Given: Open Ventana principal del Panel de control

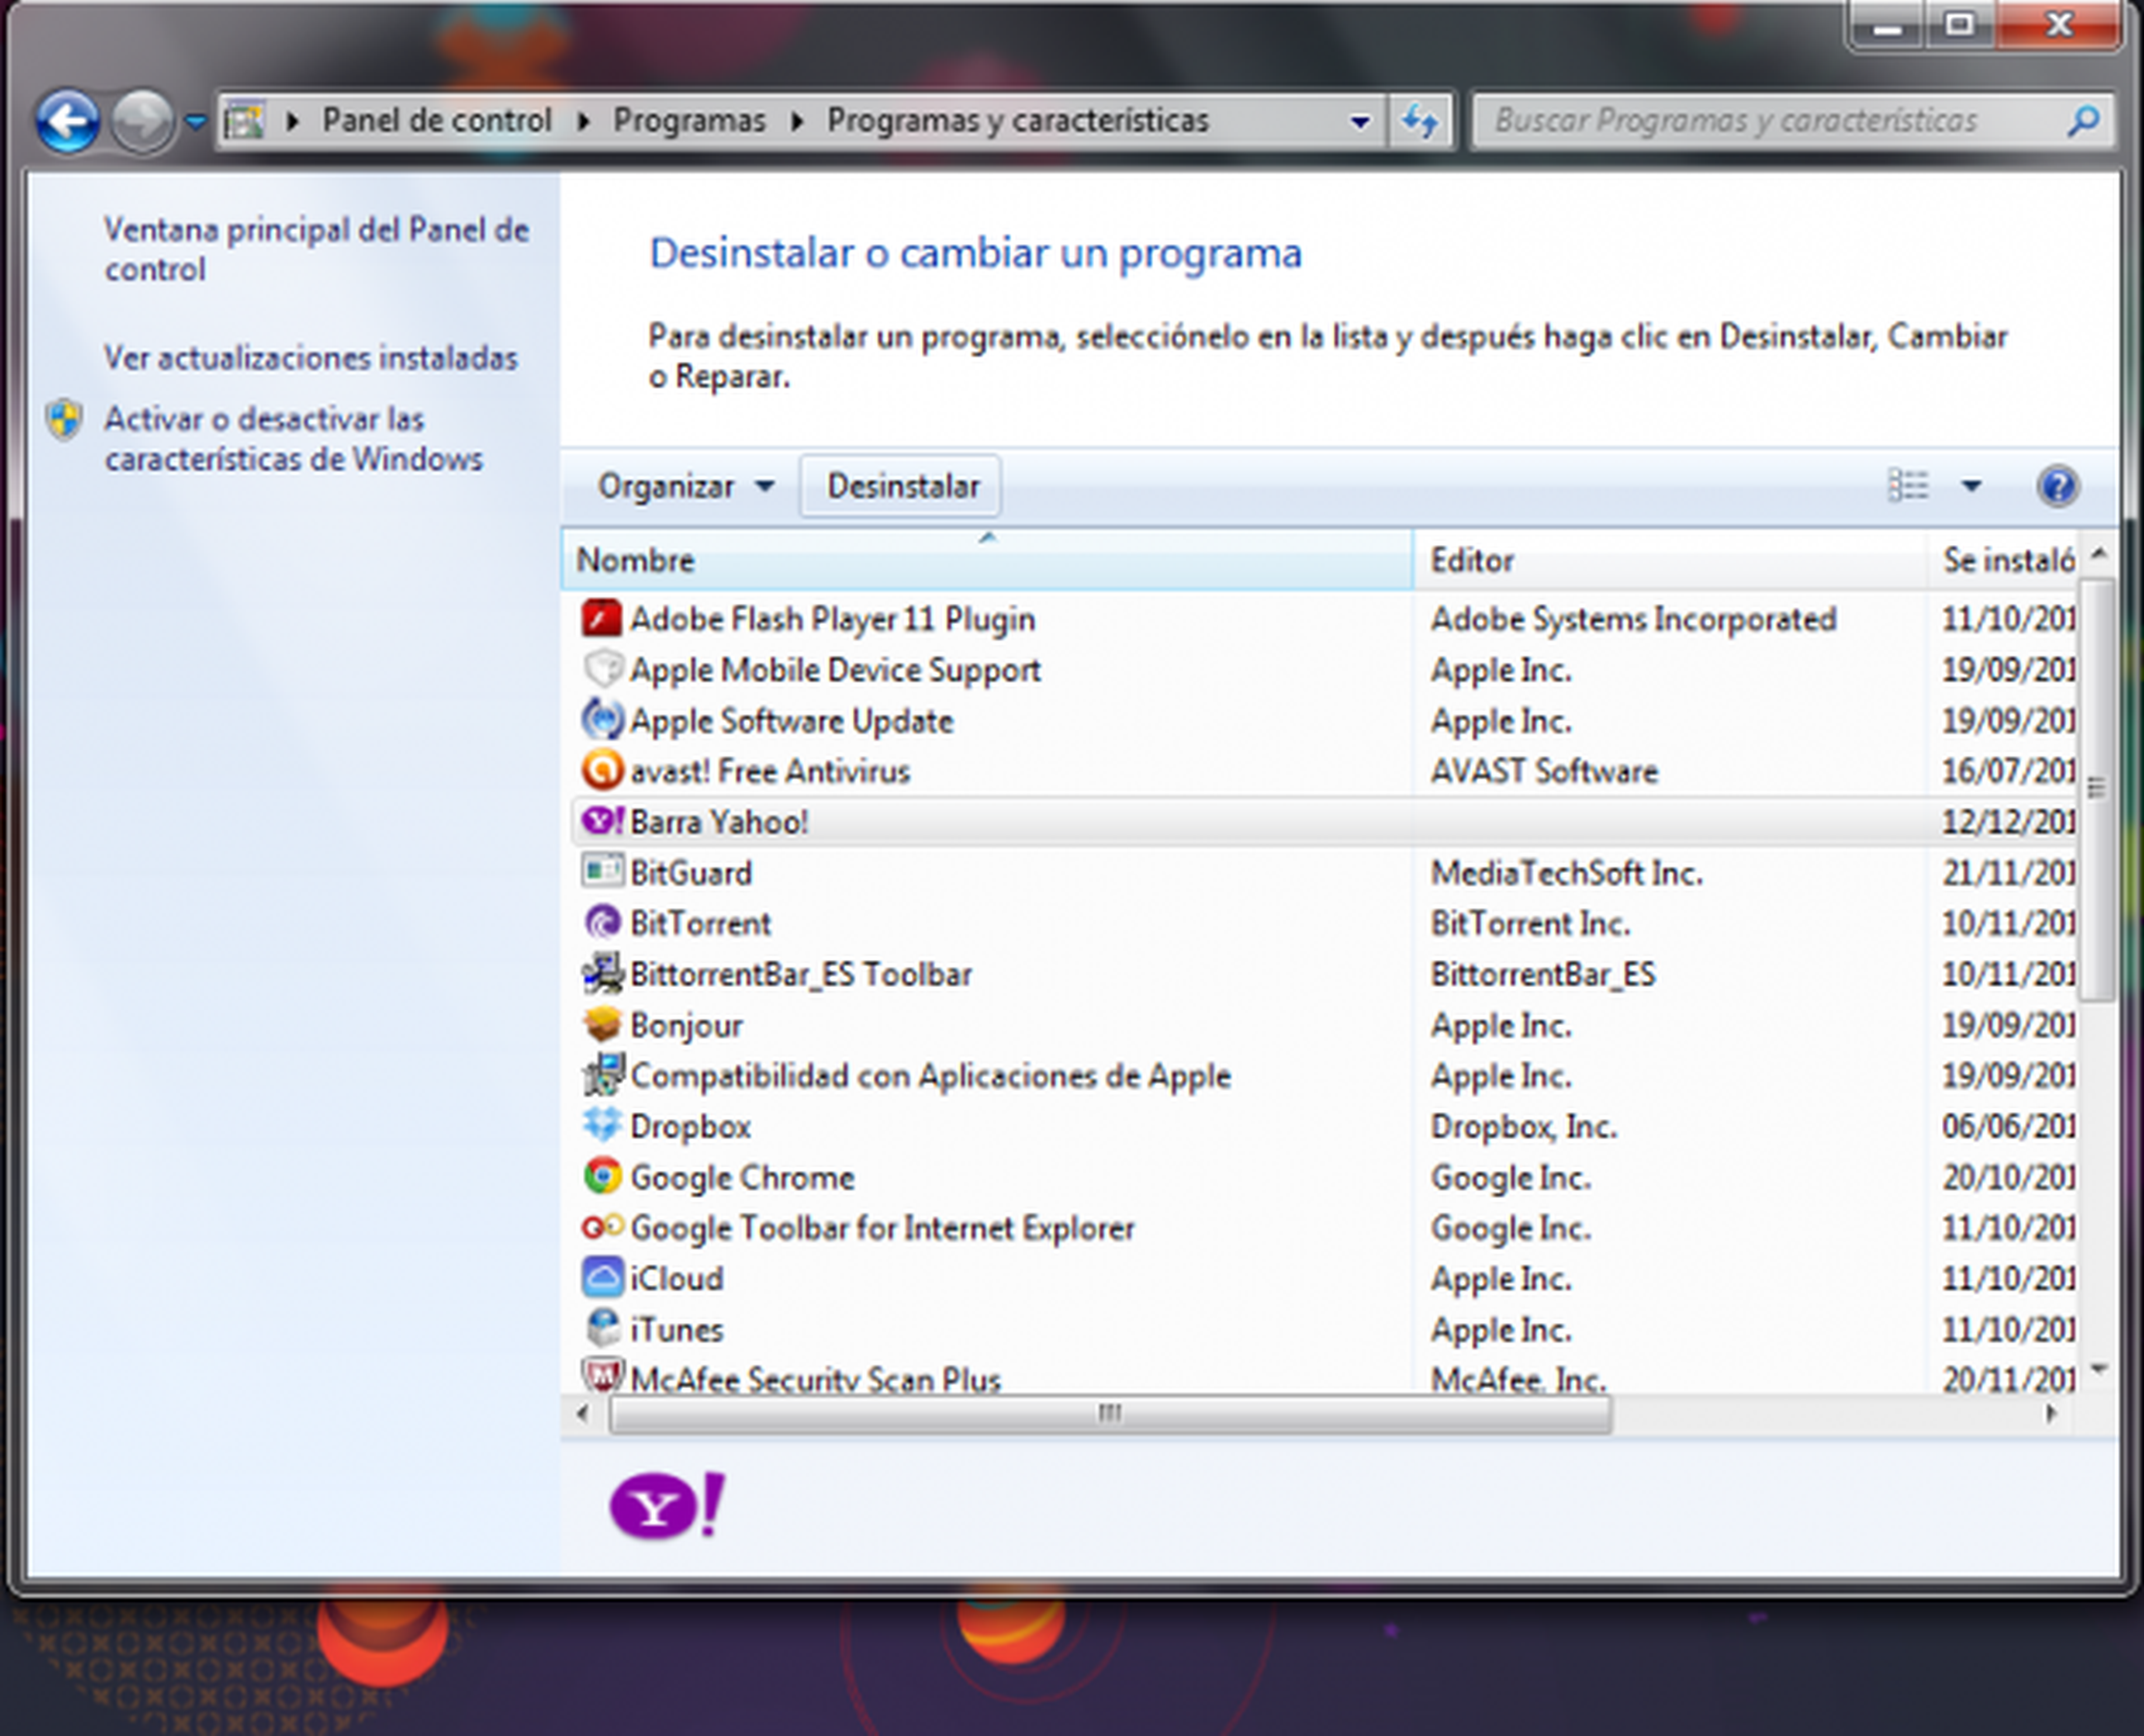Looking at the screenshot, I should pos(316,249).
